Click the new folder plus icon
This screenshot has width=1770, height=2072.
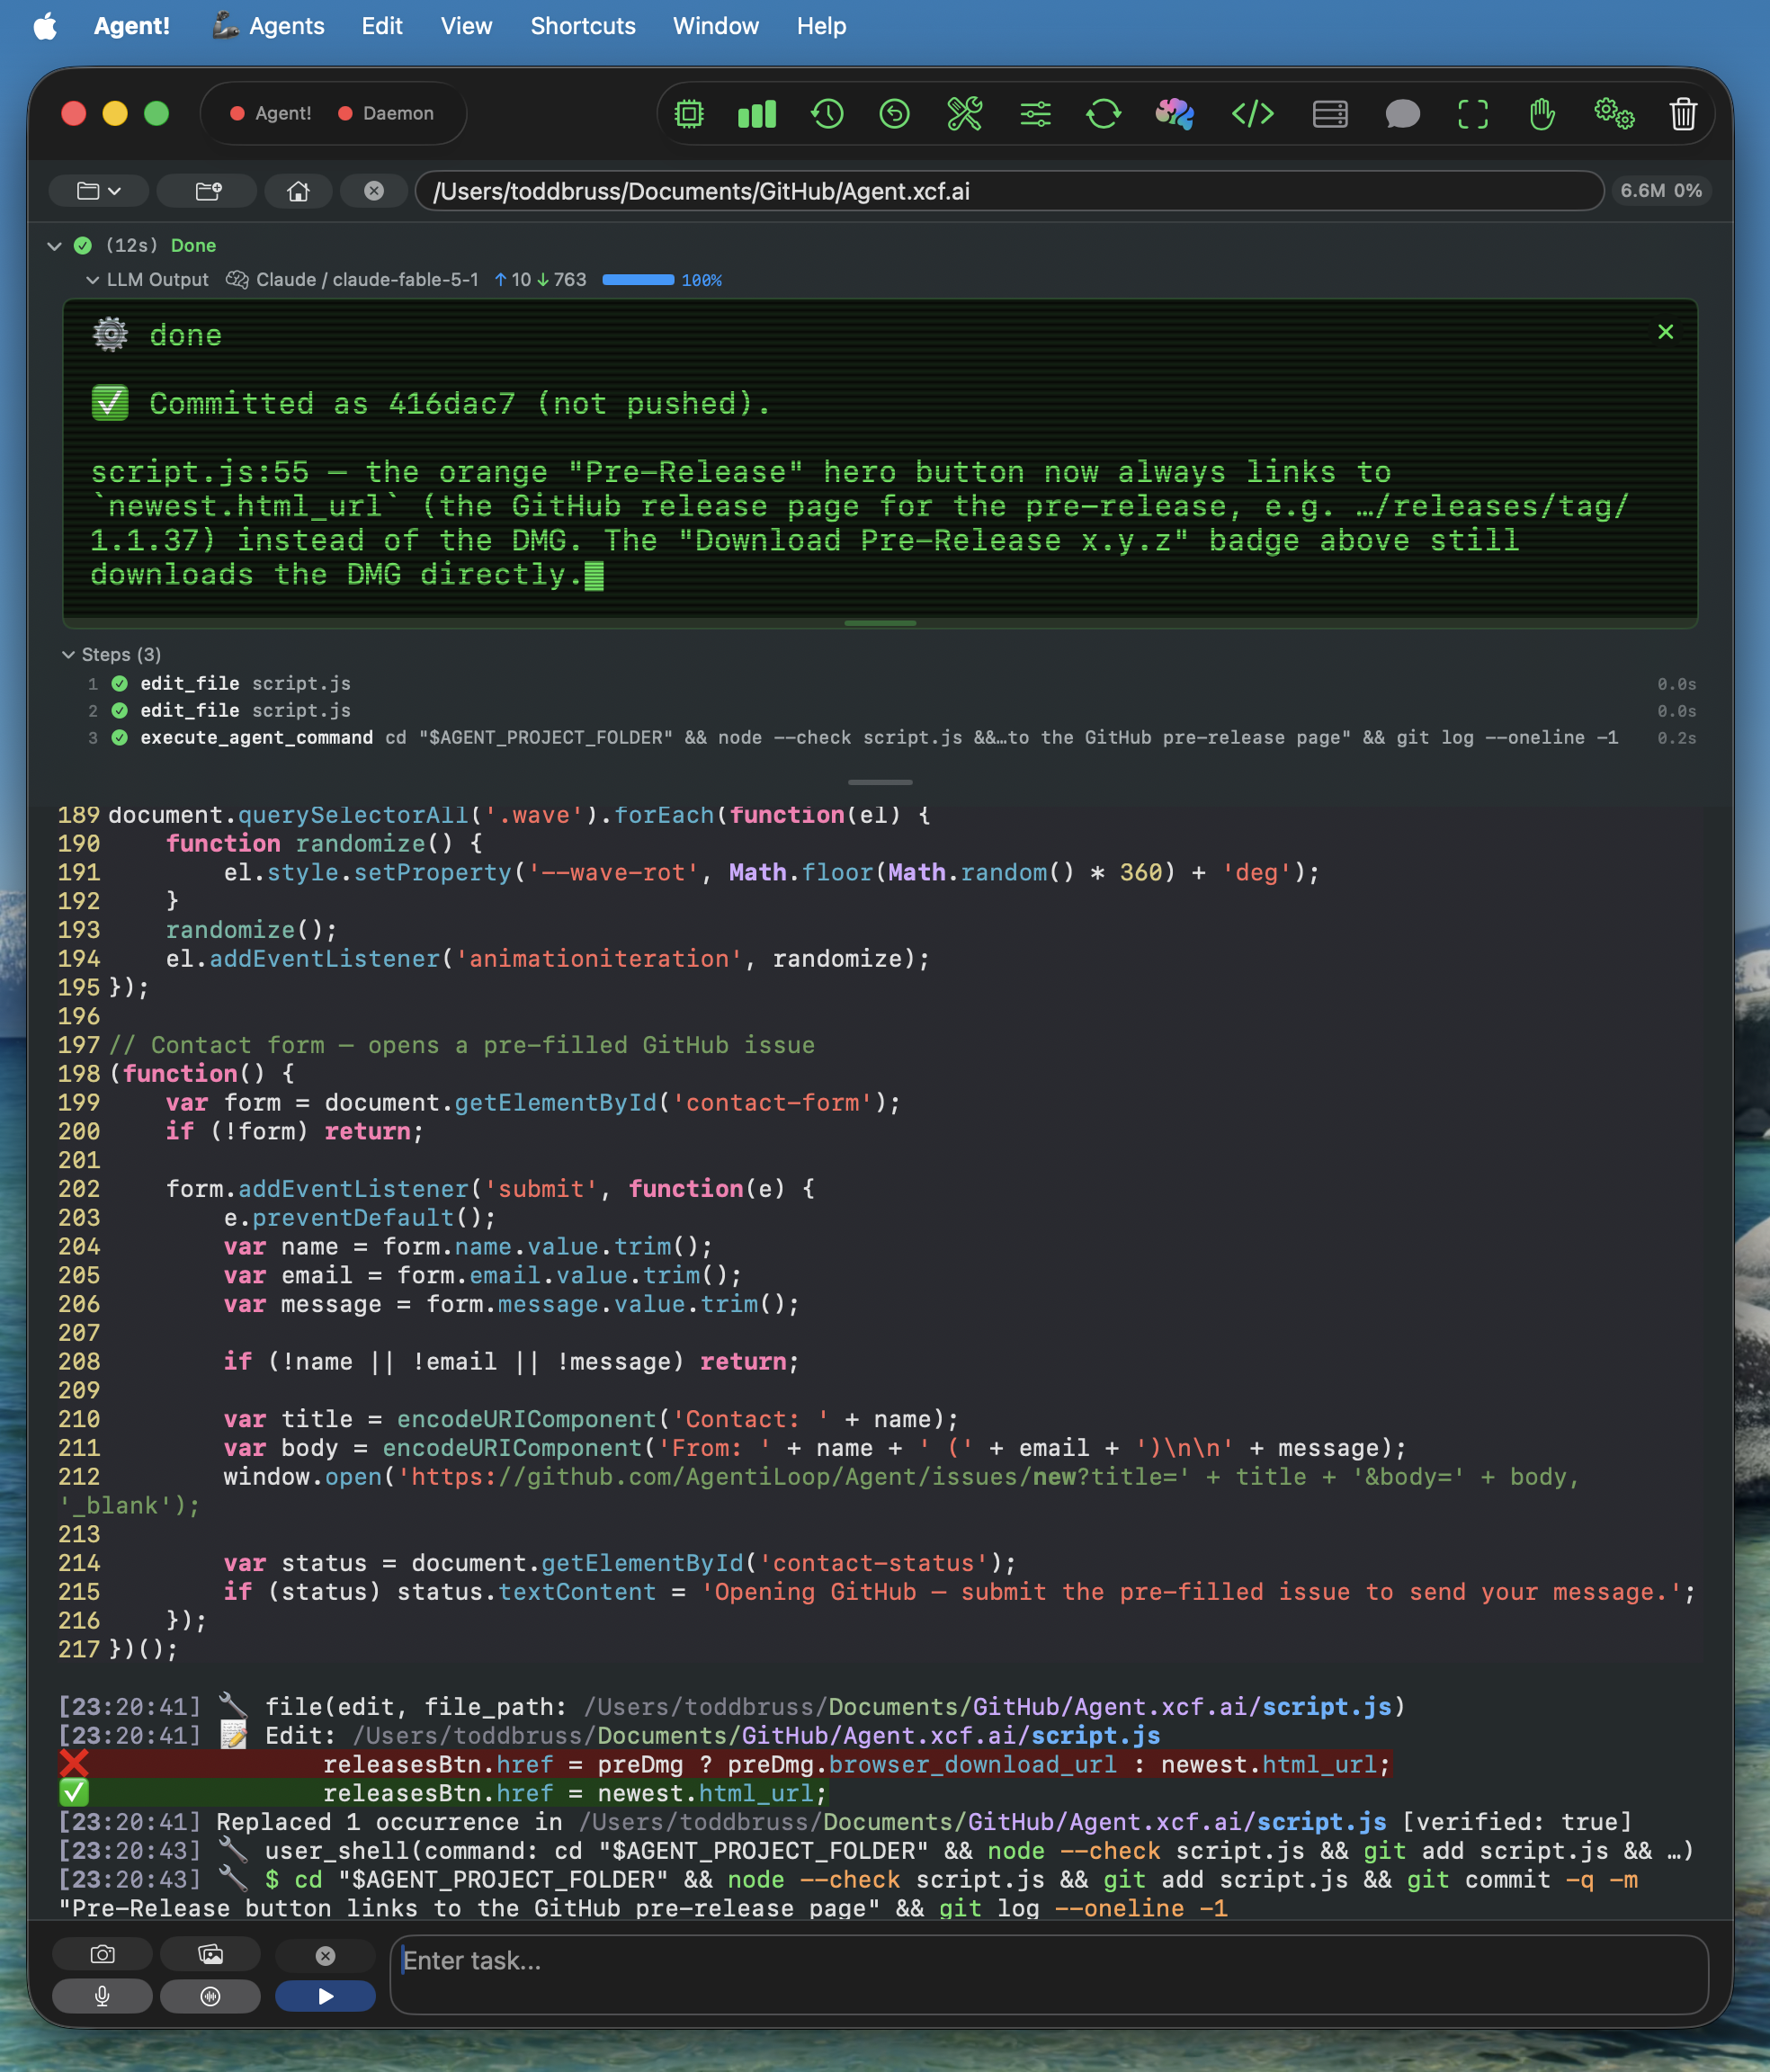pos(208,190)
